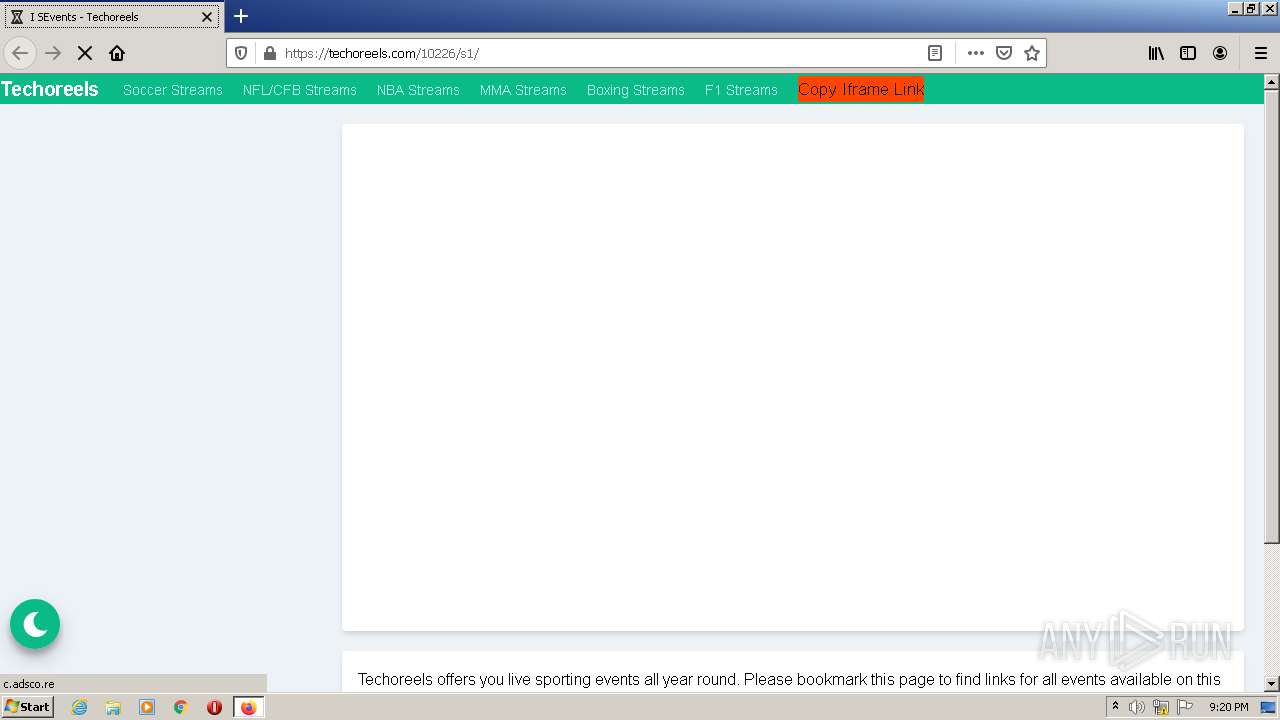Image resolution: width=1280 pixels, height=720 pixels.
Task: Click the page scrollbar down arrow
Action: (x=1272, y=684)
